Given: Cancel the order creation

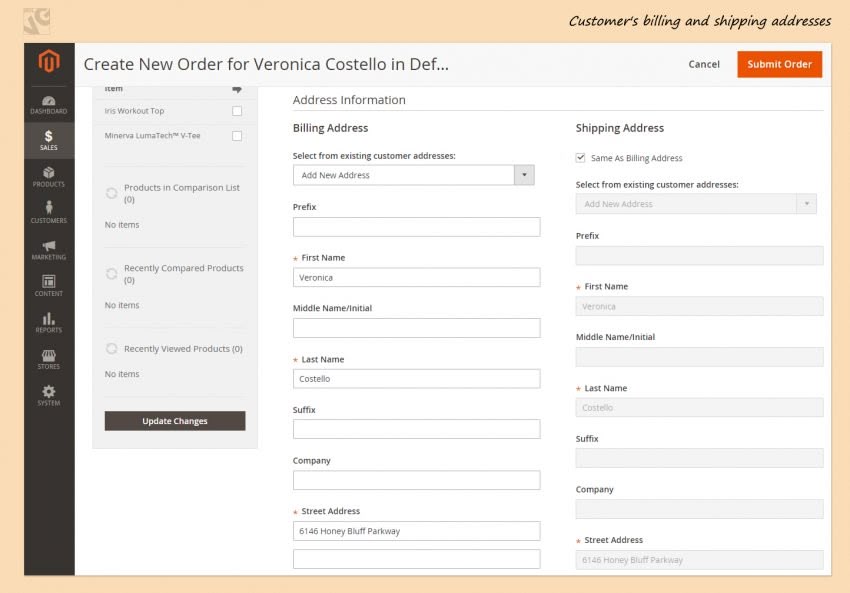Looking at the screenshot, I should (x=703, y=63).
